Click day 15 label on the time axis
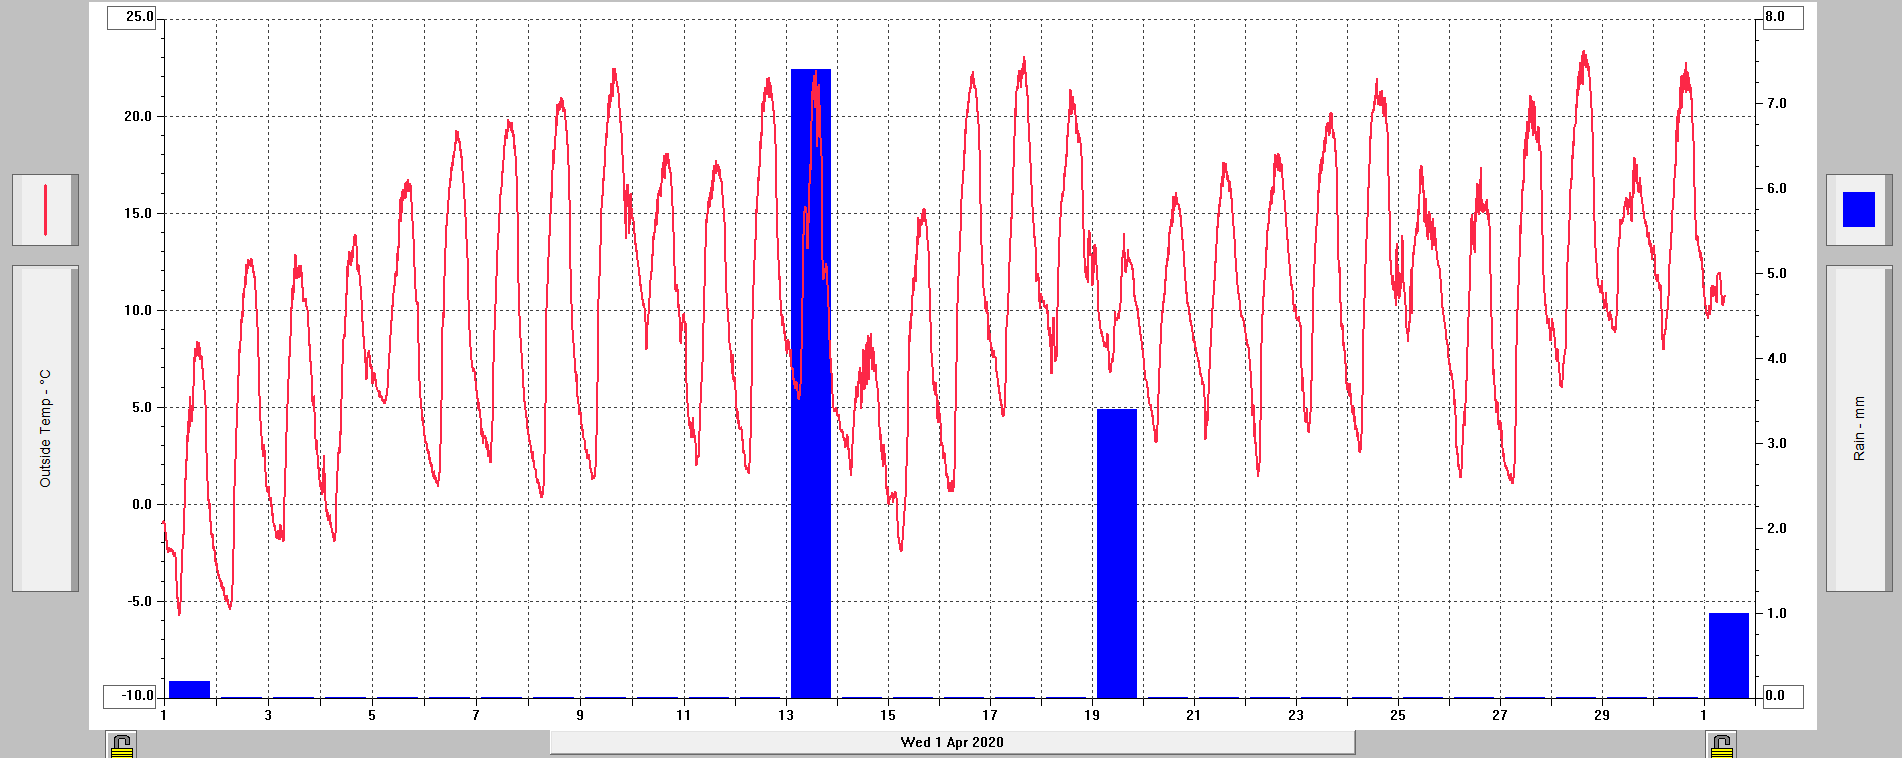 click(x=888, y=715)
